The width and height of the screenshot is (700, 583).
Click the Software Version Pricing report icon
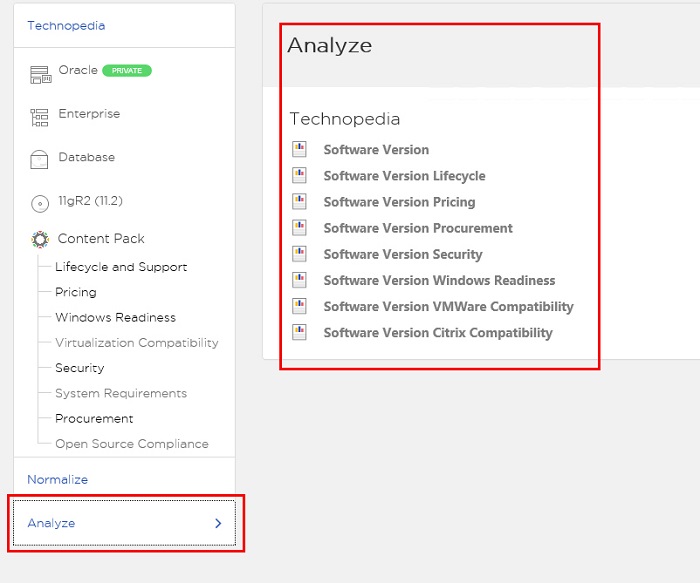point(299,201)
